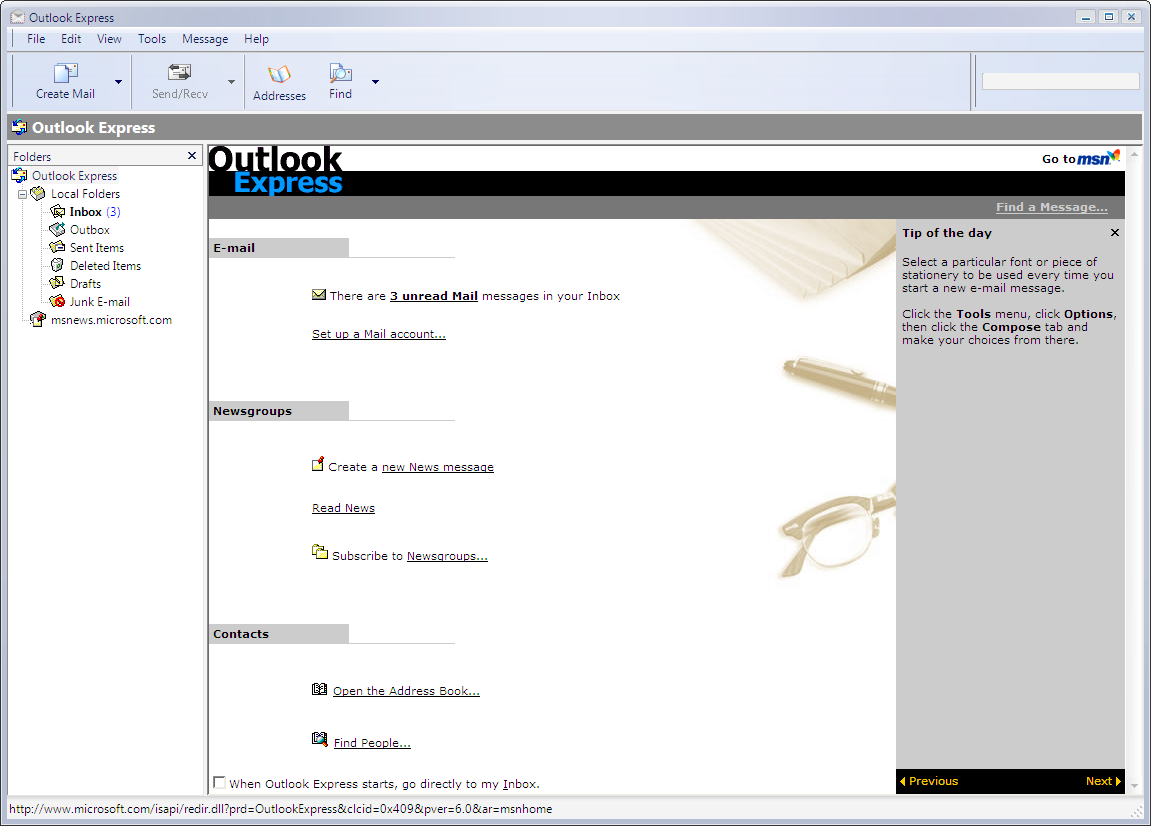The width and height of the screenshot is (1151, 826).
Task: Open the Message menu
Action: click(x=205, y=39)
